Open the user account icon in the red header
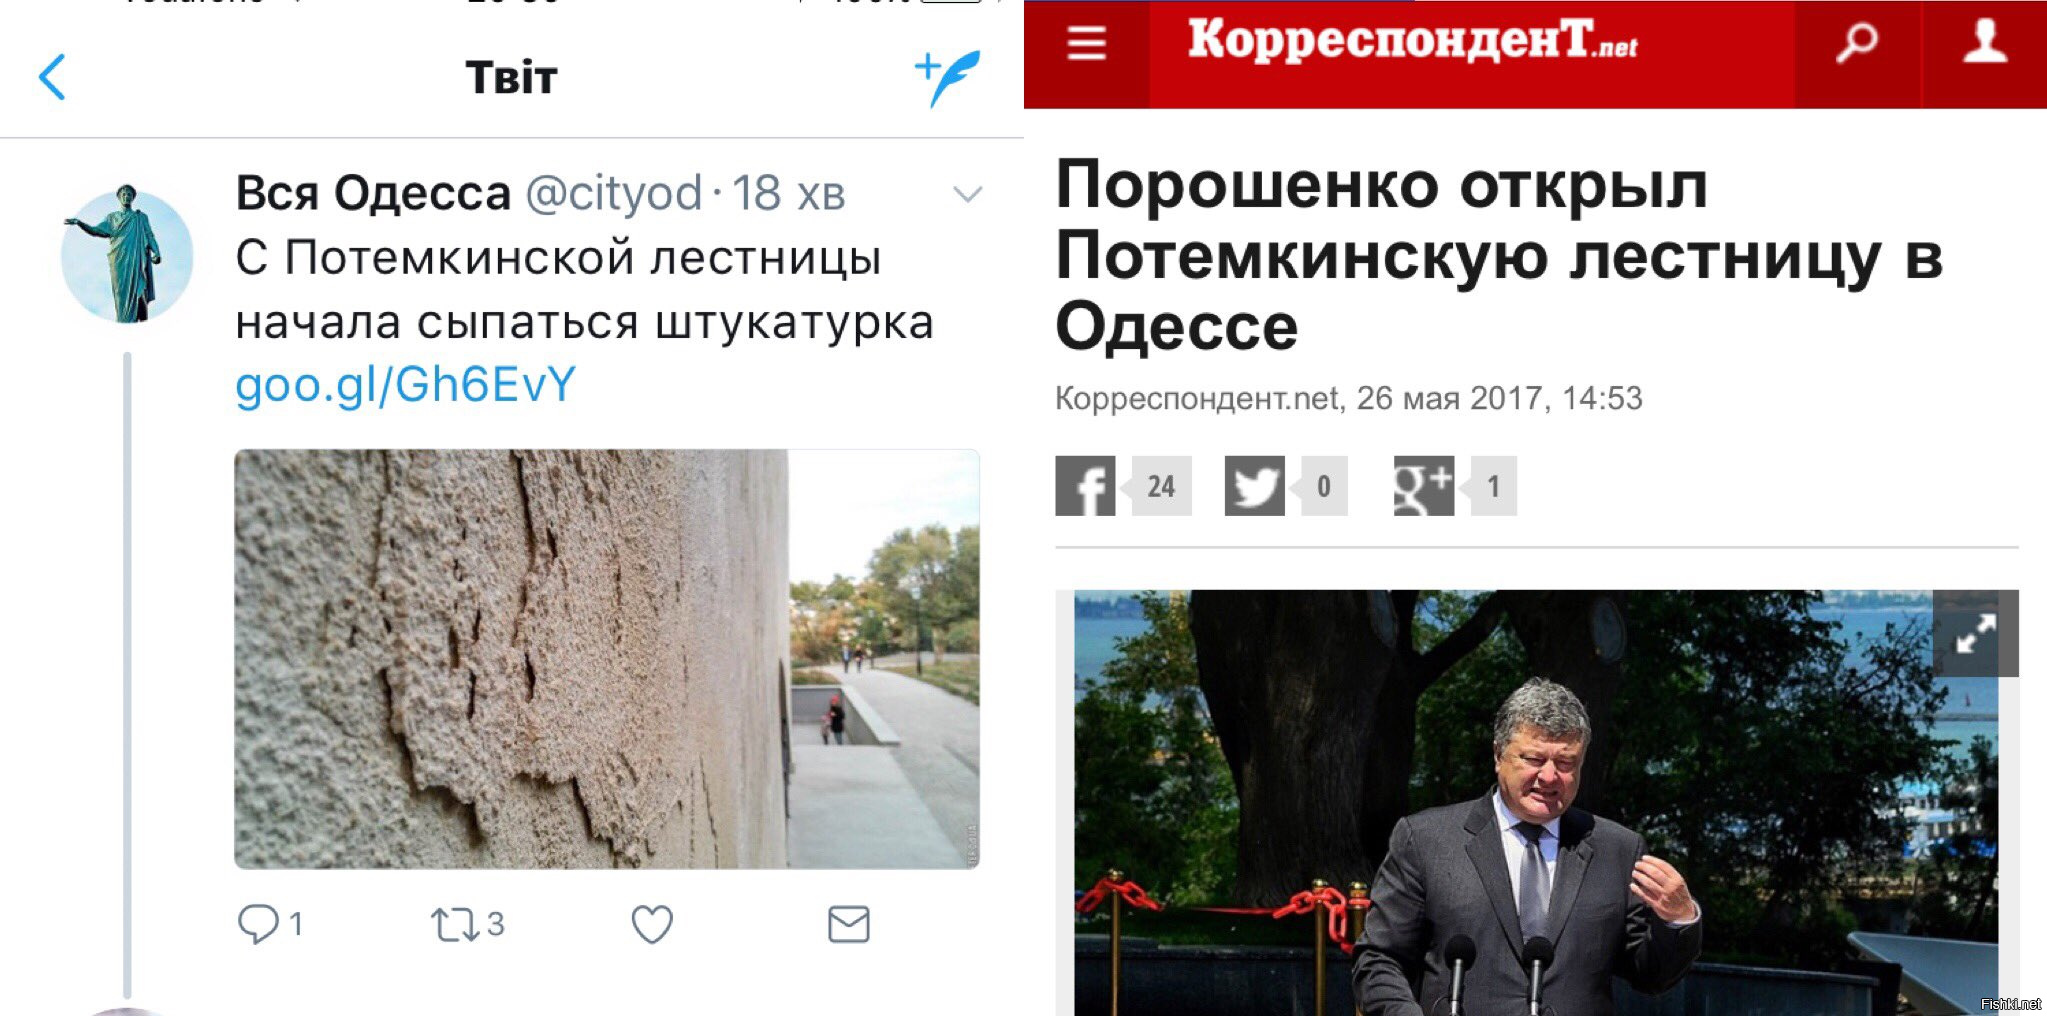Screen dimensions: 2047x1016 1985,42
